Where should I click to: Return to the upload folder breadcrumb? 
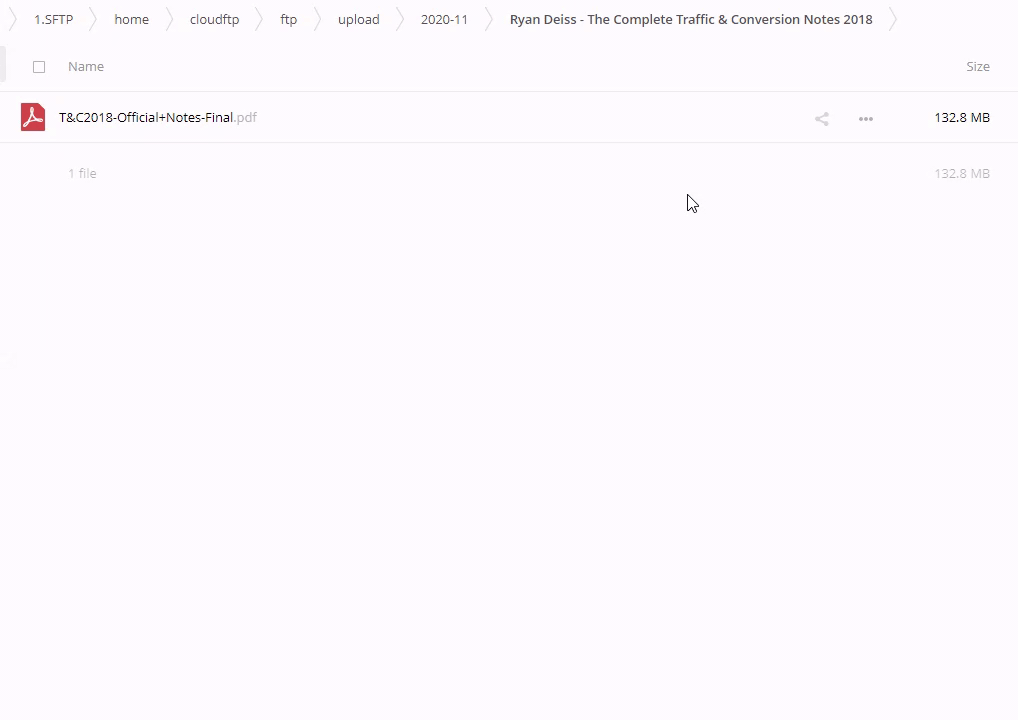(358, 19)
